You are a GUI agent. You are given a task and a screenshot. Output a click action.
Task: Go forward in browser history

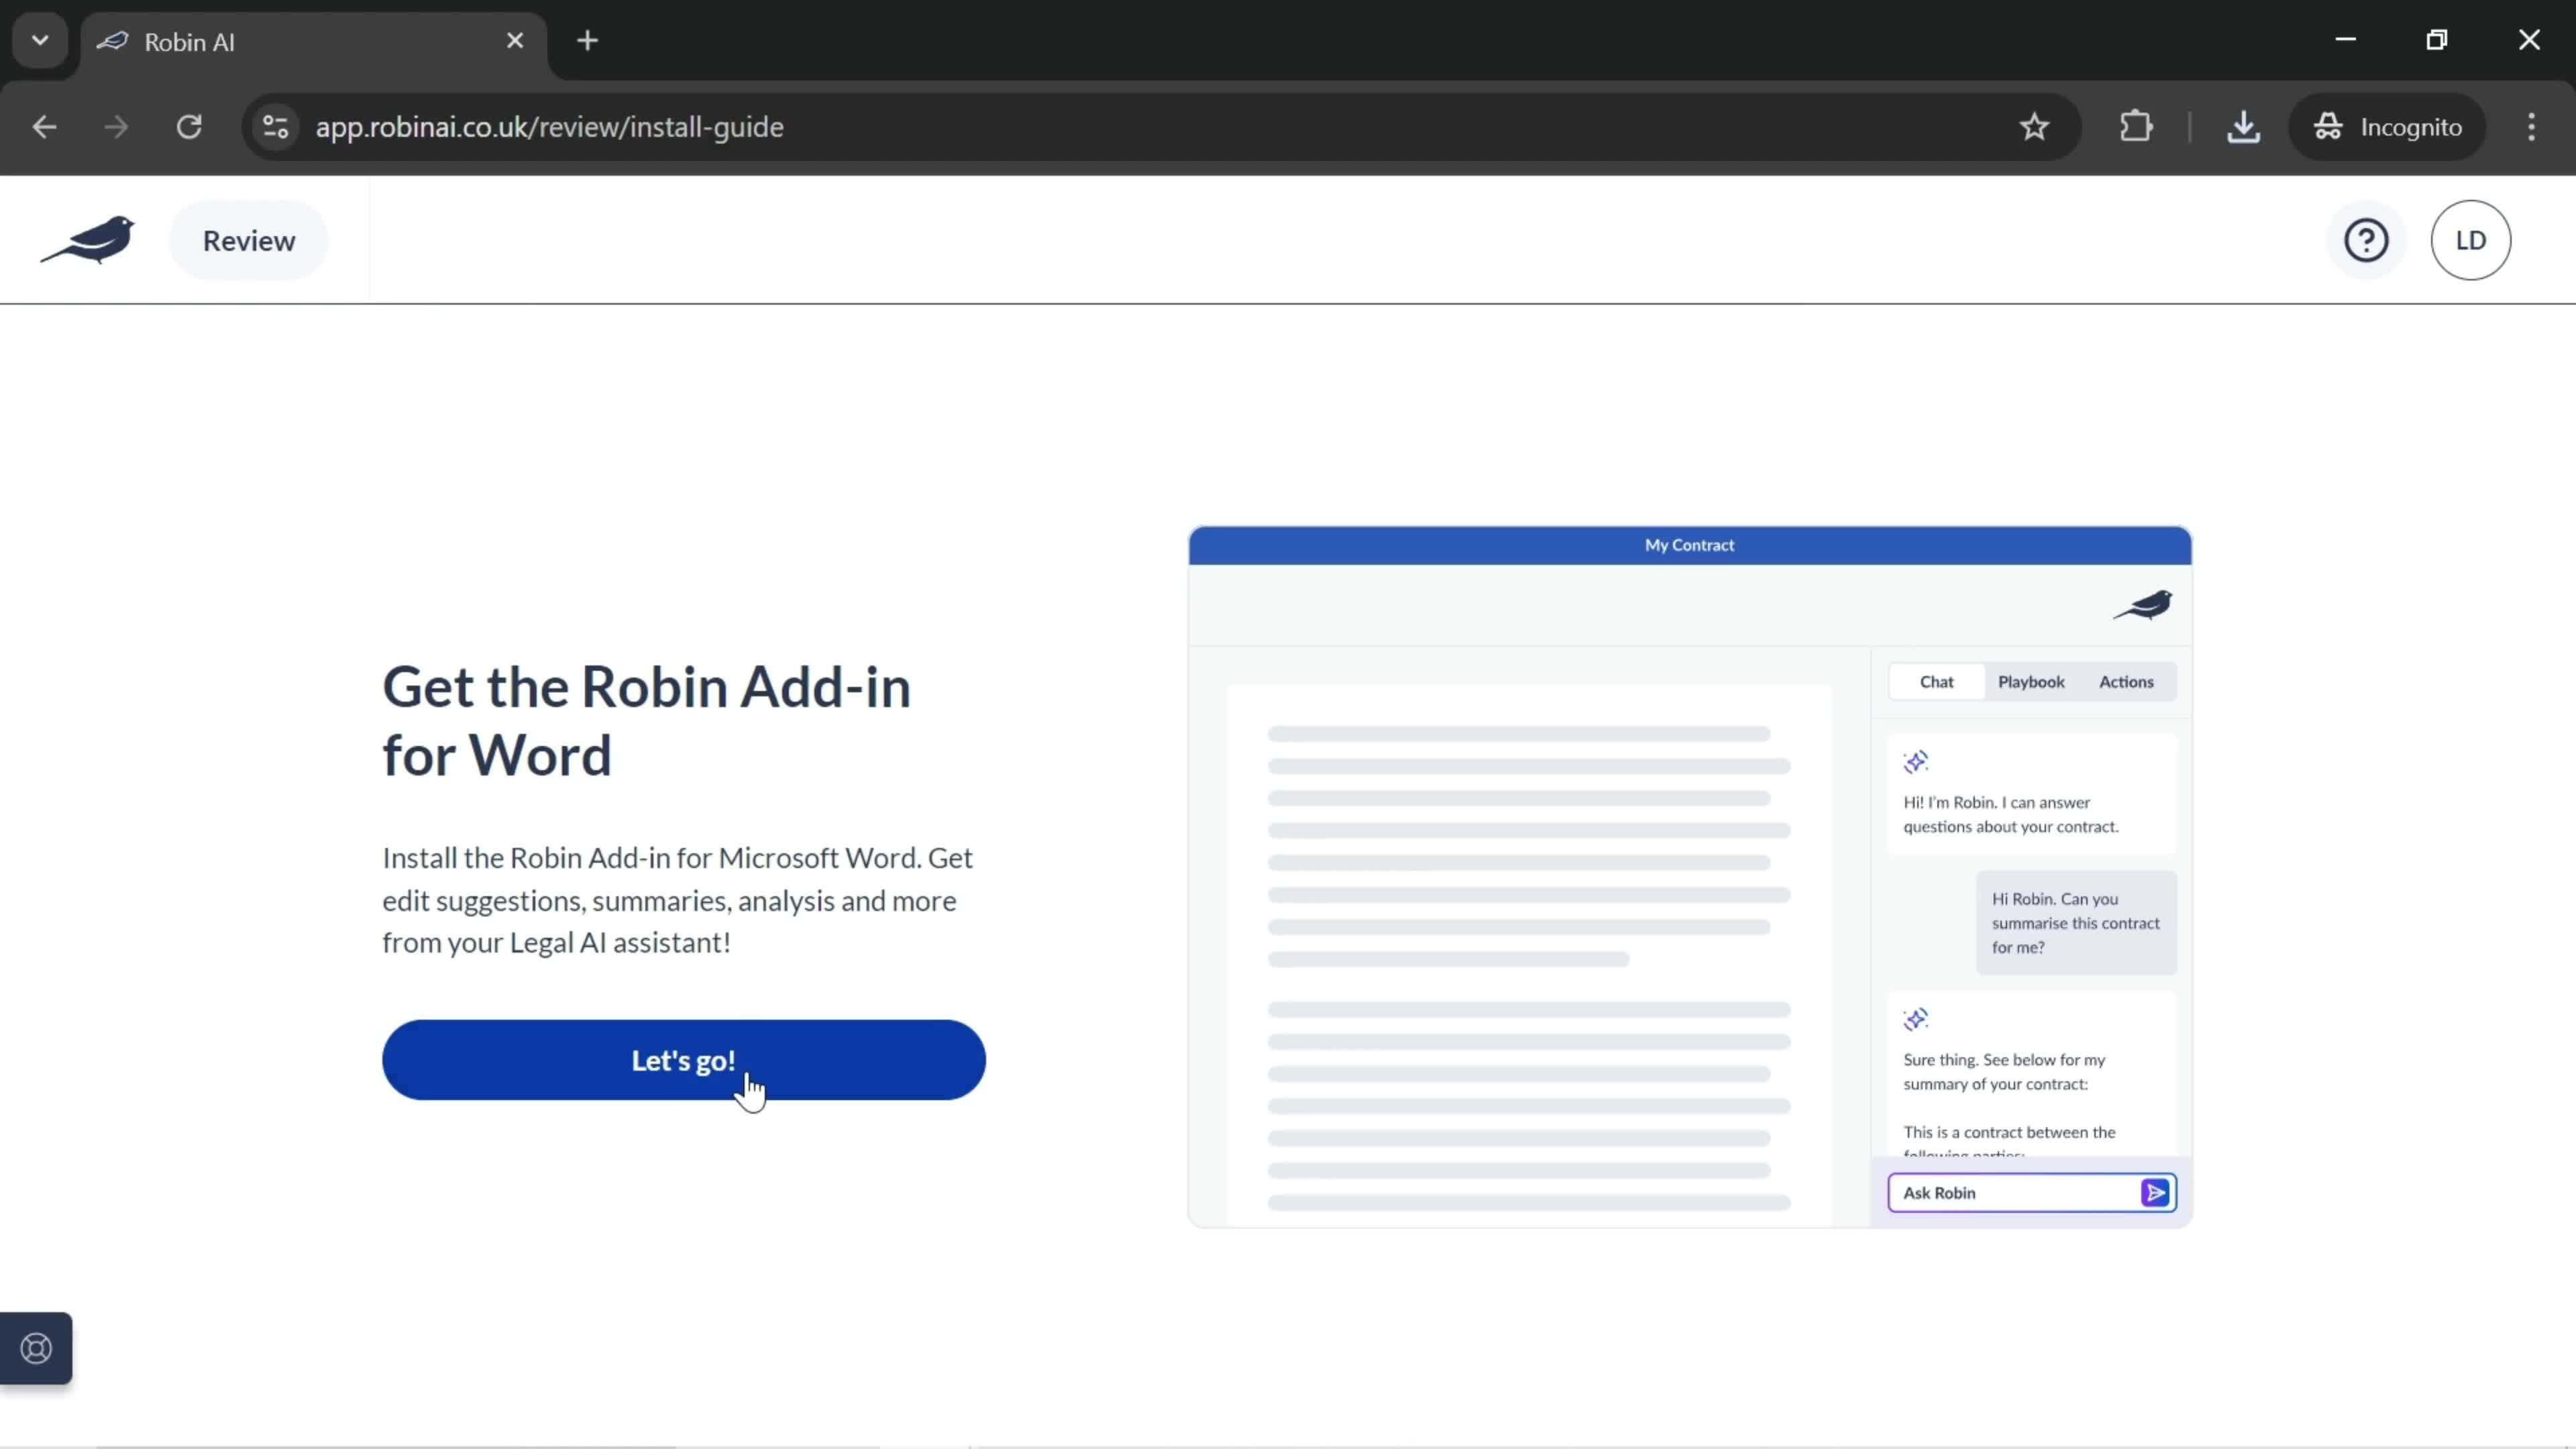[116, 127]
